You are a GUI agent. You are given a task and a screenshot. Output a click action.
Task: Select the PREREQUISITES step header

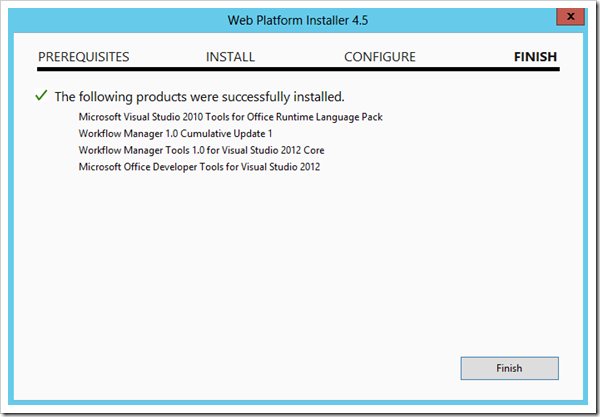click(x=84, y=57)
